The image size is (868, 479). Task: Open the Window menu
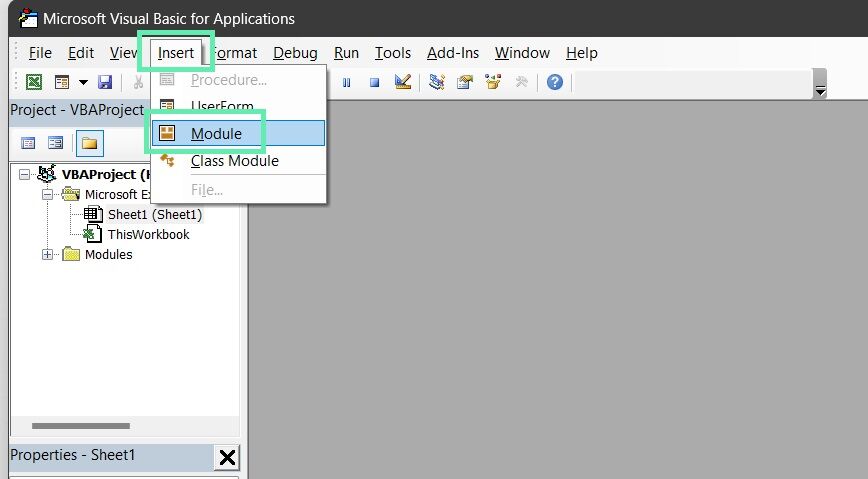(523, 53)
